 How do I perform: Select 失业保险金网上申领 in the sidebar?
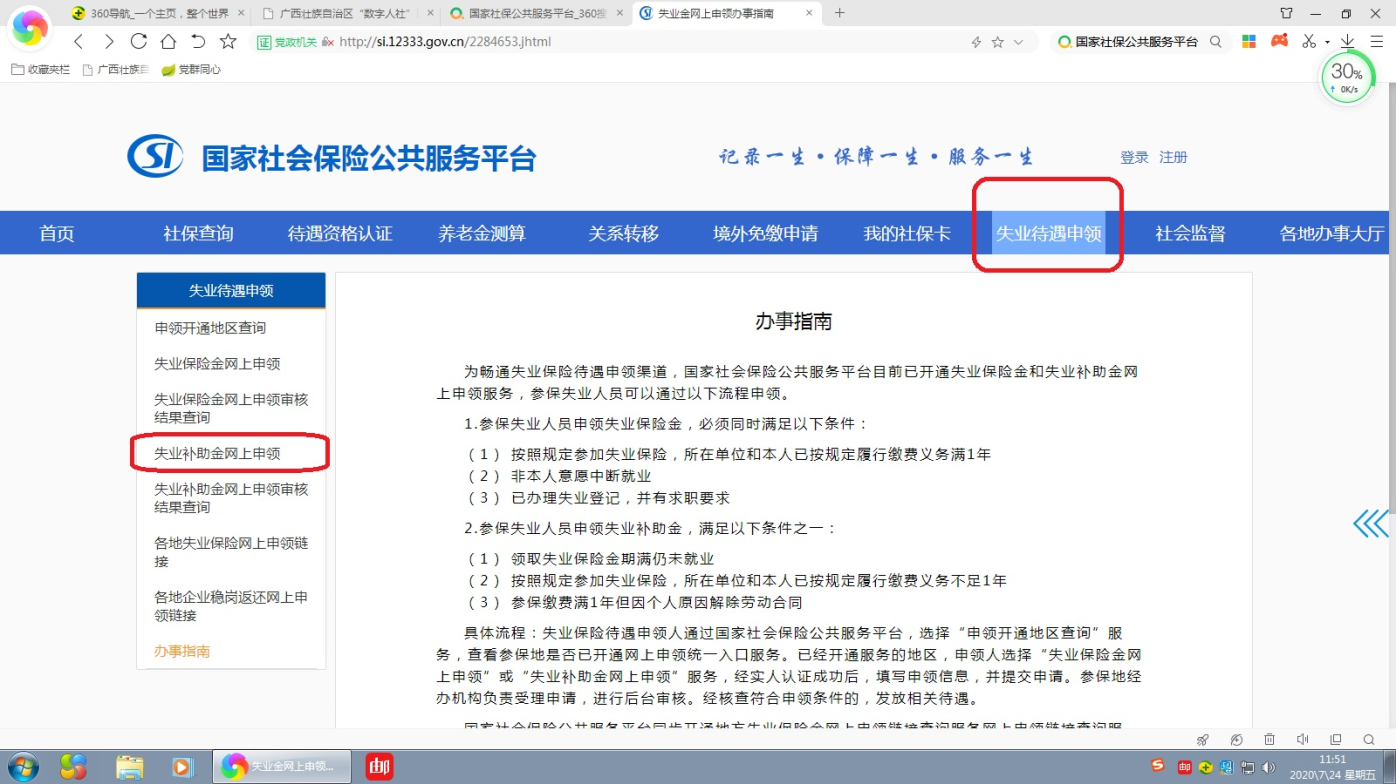[x=217, y=364]
